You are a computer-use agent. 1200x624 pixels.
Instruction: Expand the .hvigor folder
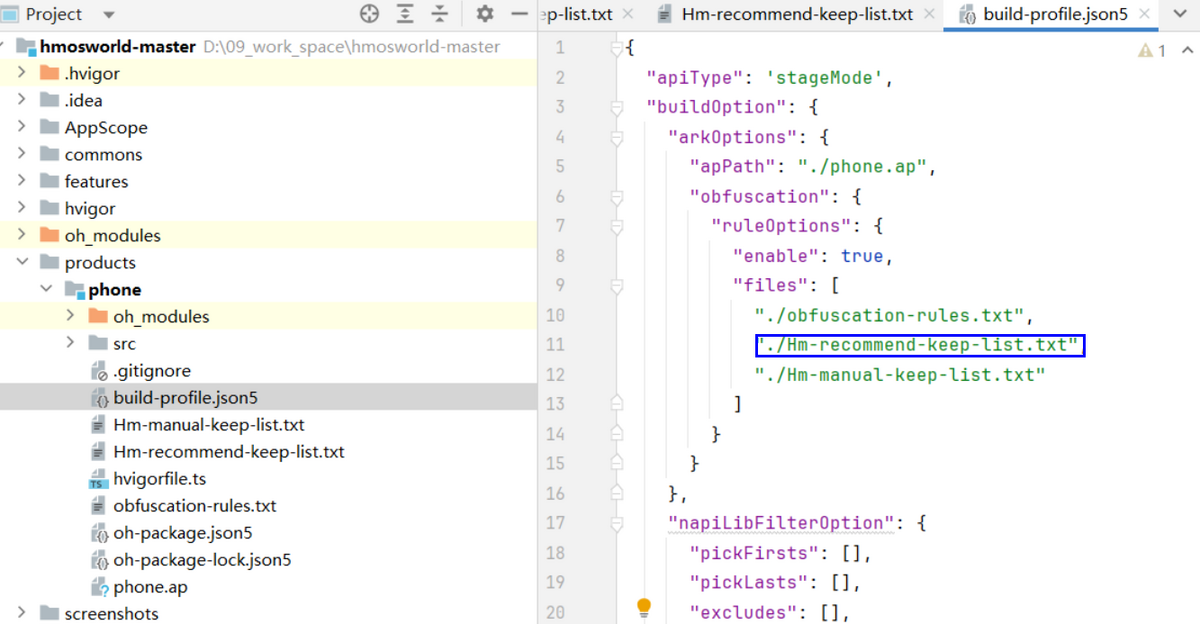[x=22, y=73]
